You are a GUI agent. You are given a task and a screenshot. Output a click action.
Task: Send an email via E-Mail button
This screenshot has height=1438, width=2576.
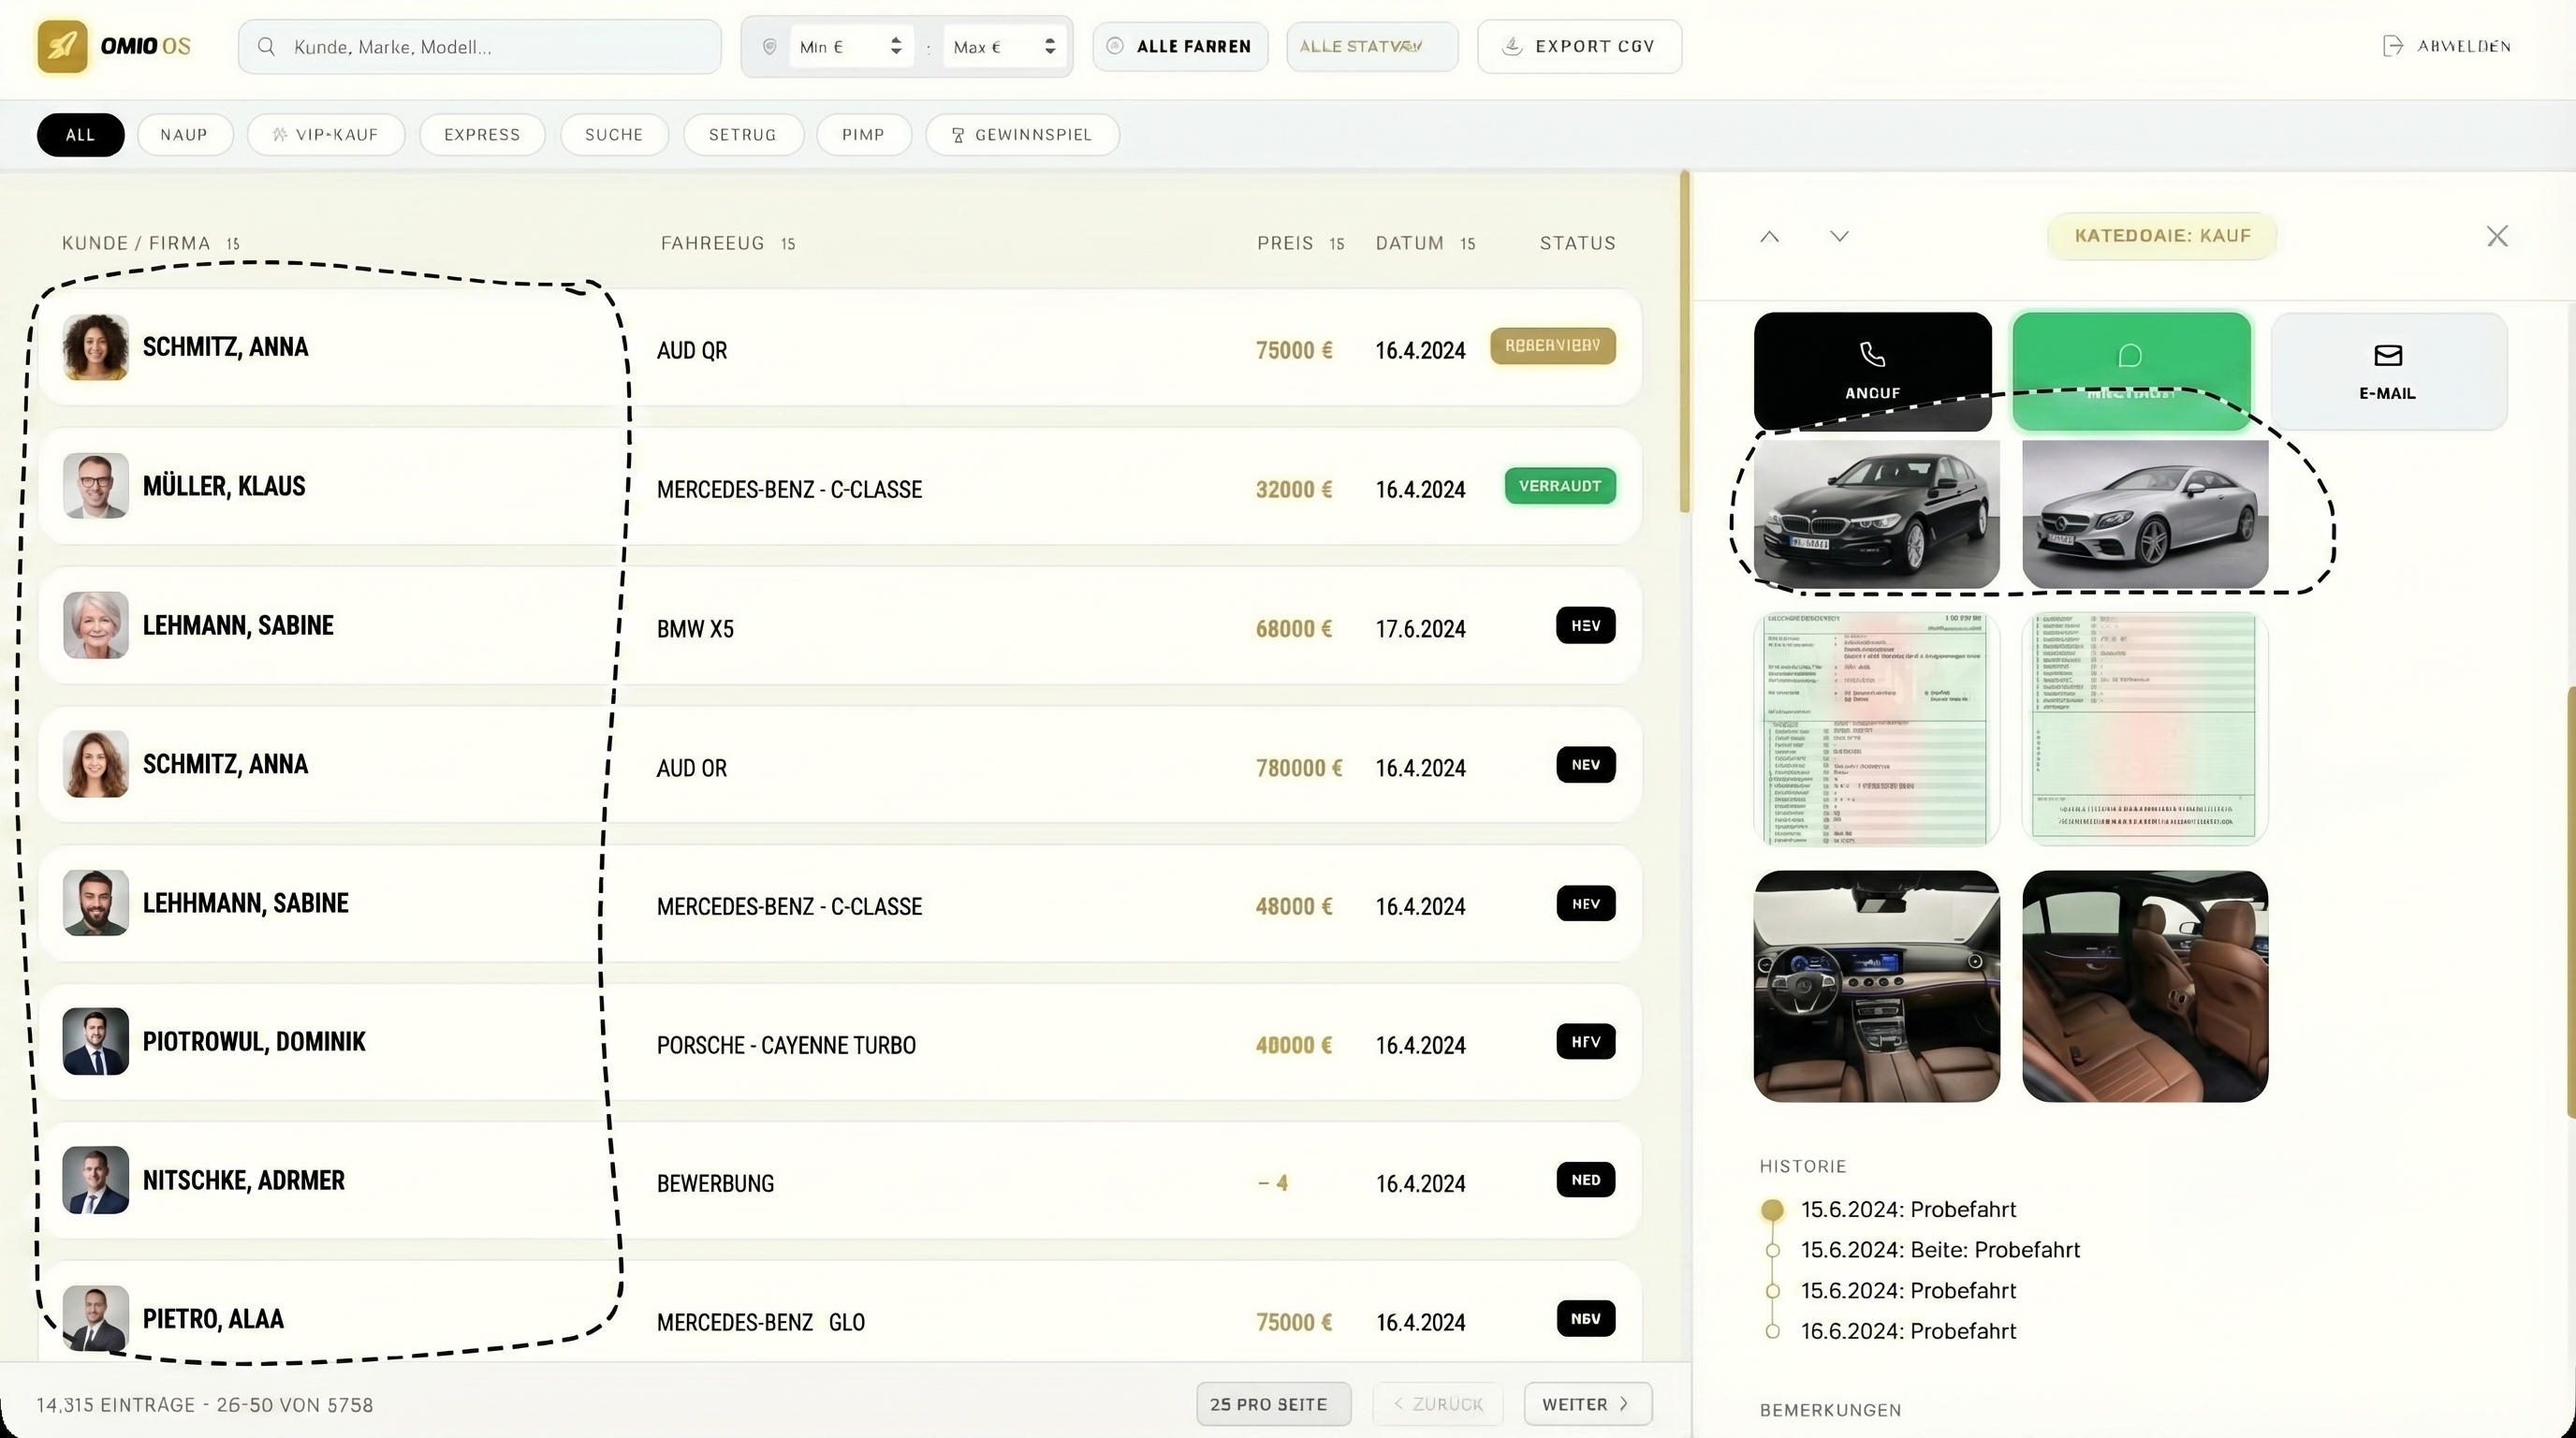pyautogui.click(x=2387, y=371)
